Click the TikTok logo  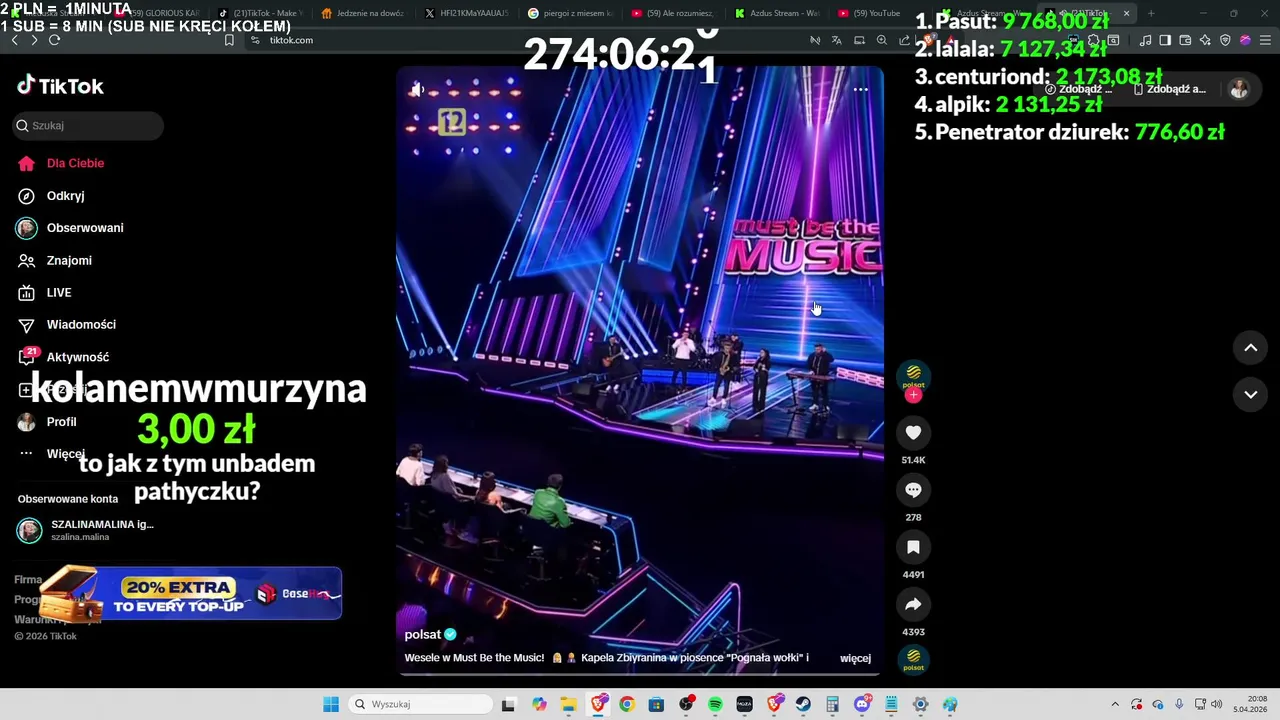pos(60,86)
